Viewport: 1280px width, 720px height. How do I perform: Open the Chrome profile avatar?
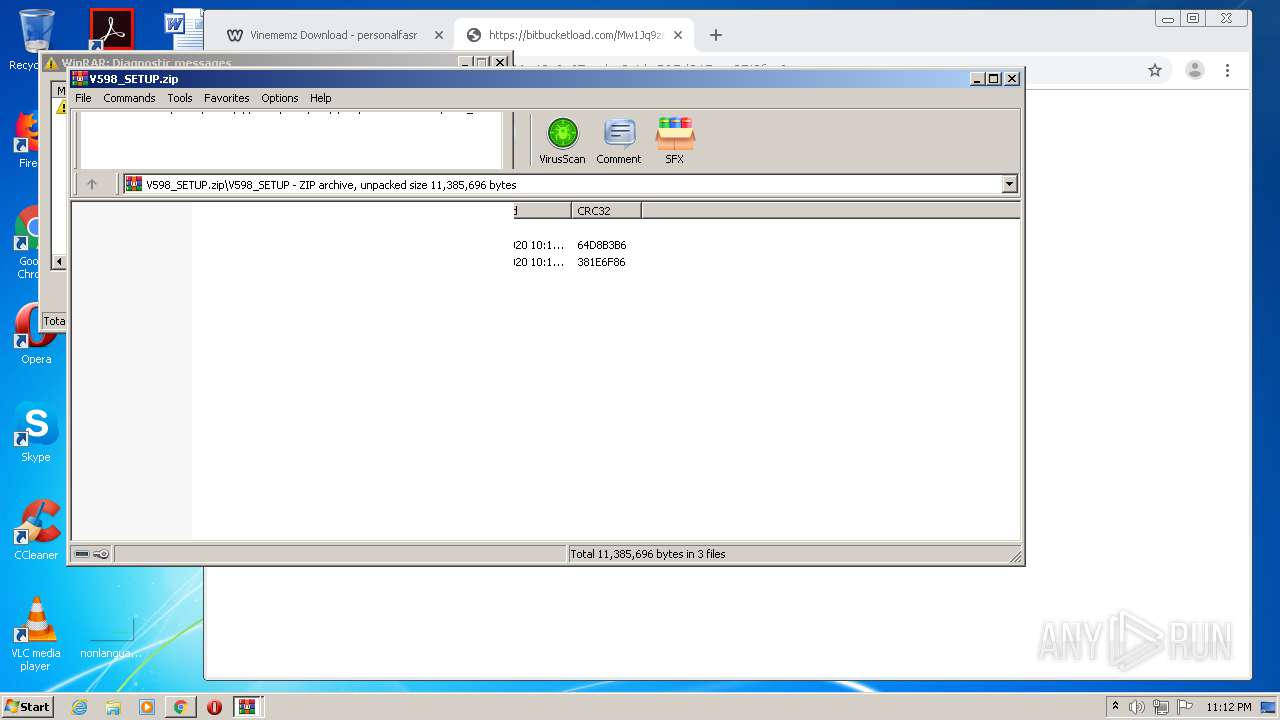pos(1194,70)
